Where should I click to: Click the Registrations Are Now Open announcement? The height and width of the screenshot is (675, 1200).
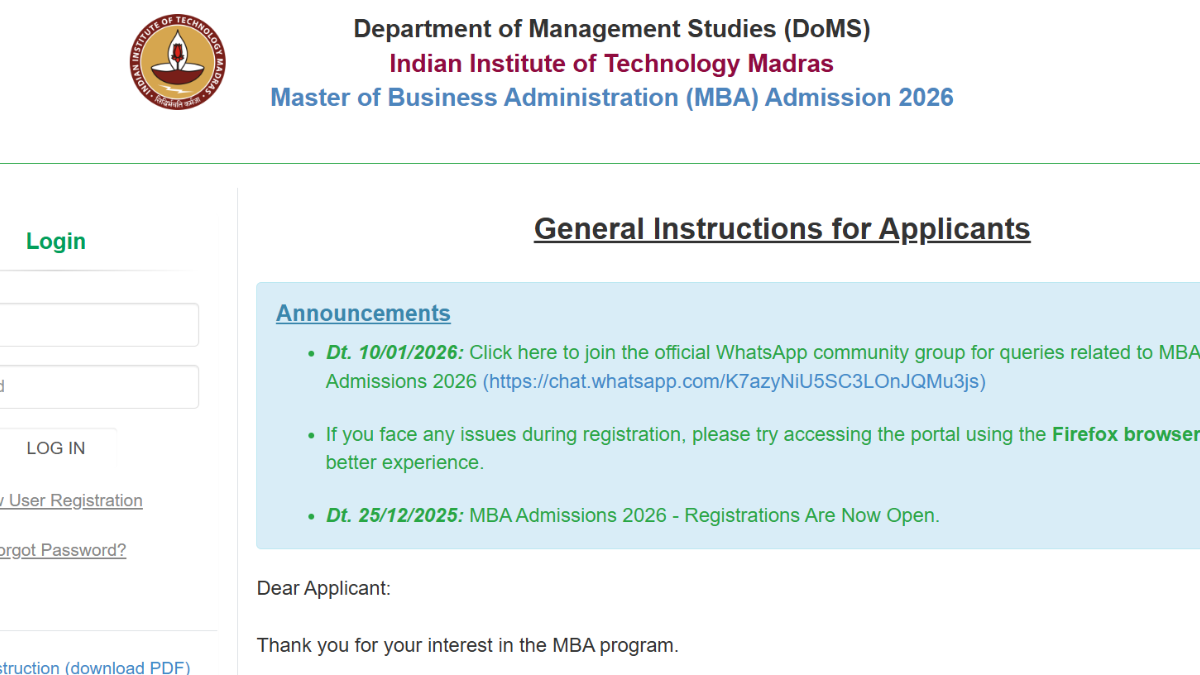(x=704, y=516)
